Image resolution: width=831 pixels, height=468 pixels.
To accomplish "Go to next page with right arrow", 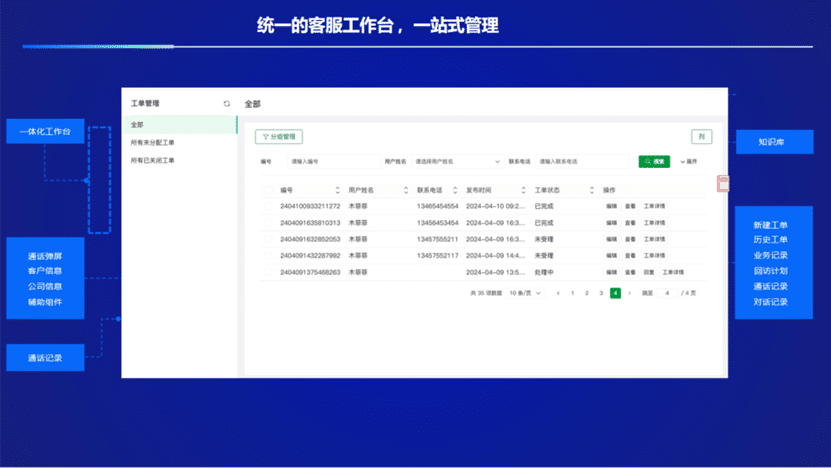I will 629,293.
